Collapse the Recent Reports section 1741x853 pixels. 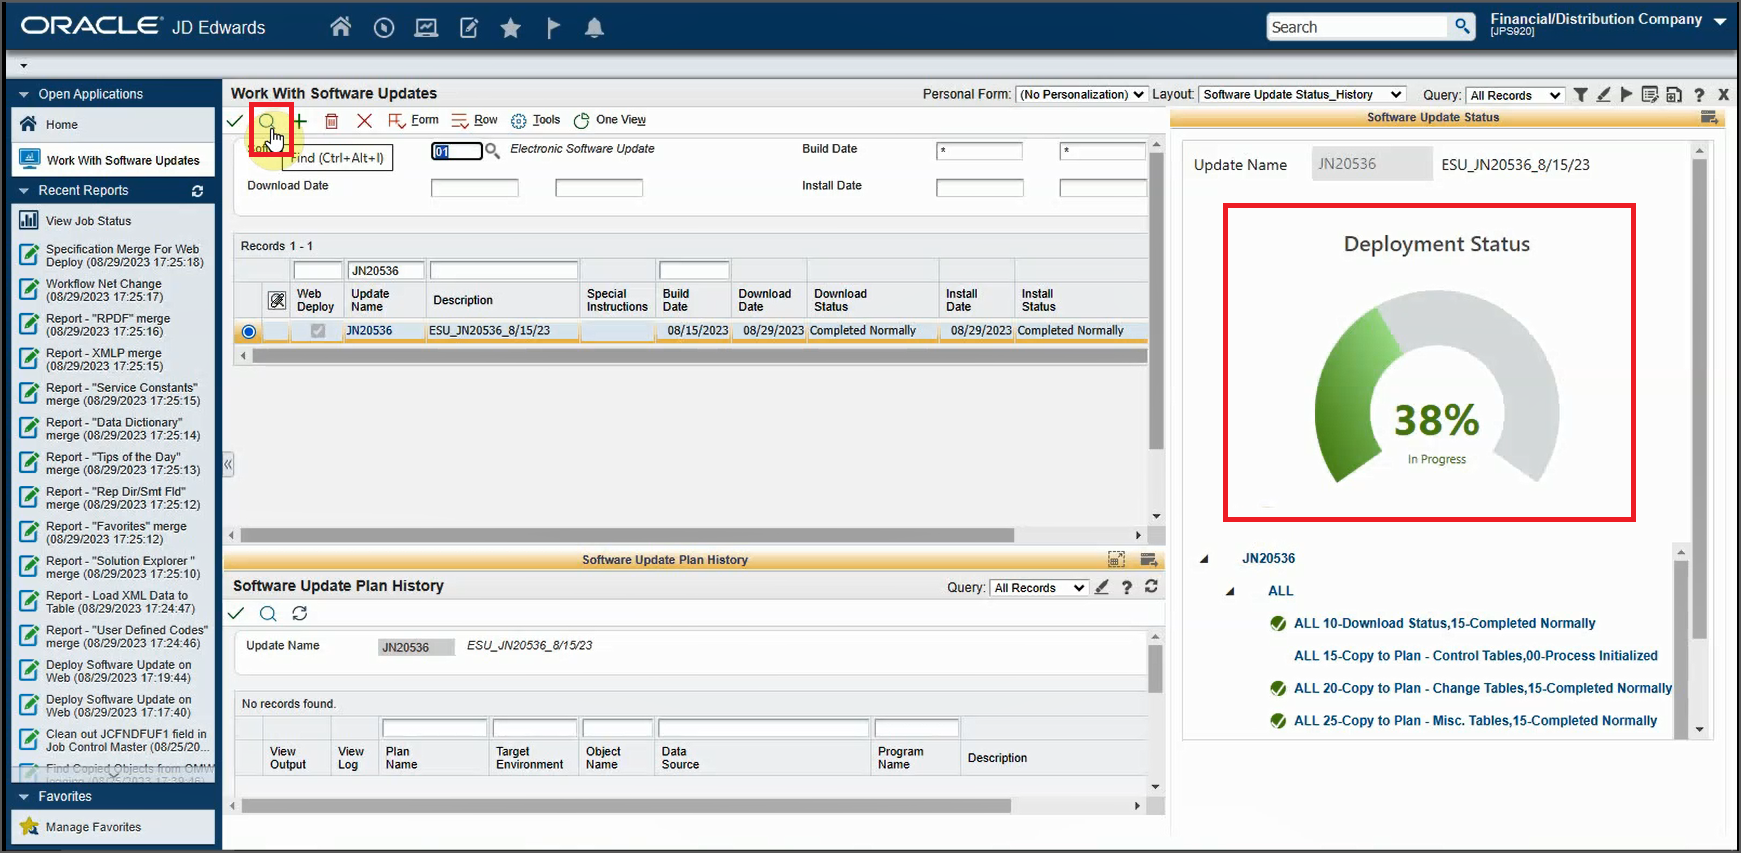(x=24, y=190)
